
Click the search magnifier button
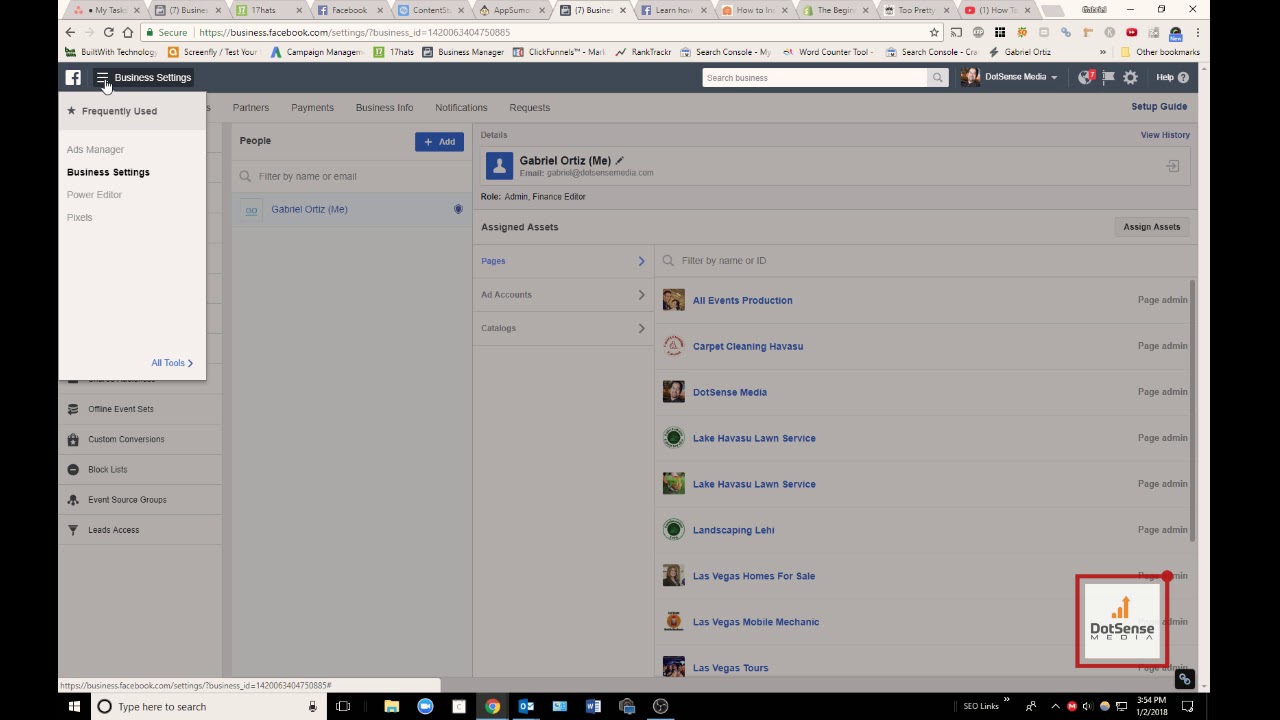[937, 77]
